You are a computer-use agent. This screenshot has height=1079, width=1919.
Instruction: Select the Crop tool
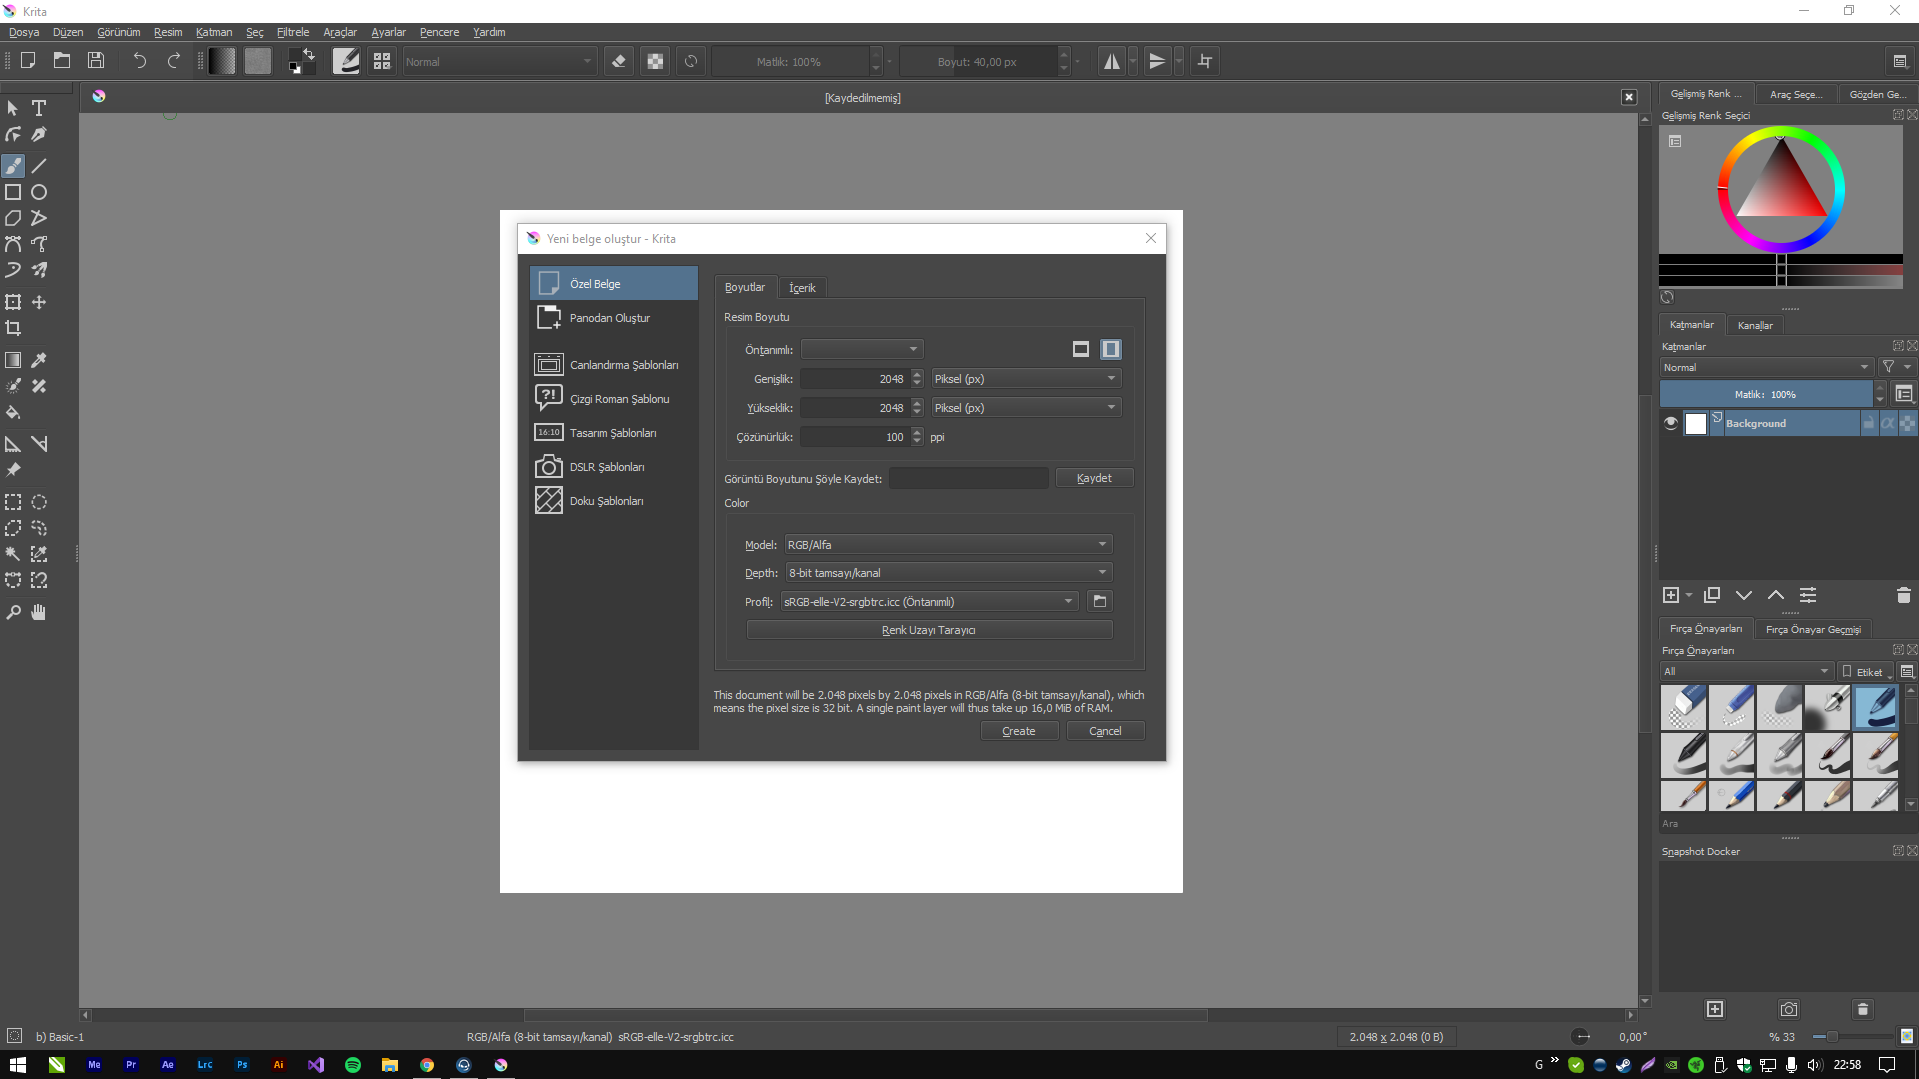pos(13,328)
